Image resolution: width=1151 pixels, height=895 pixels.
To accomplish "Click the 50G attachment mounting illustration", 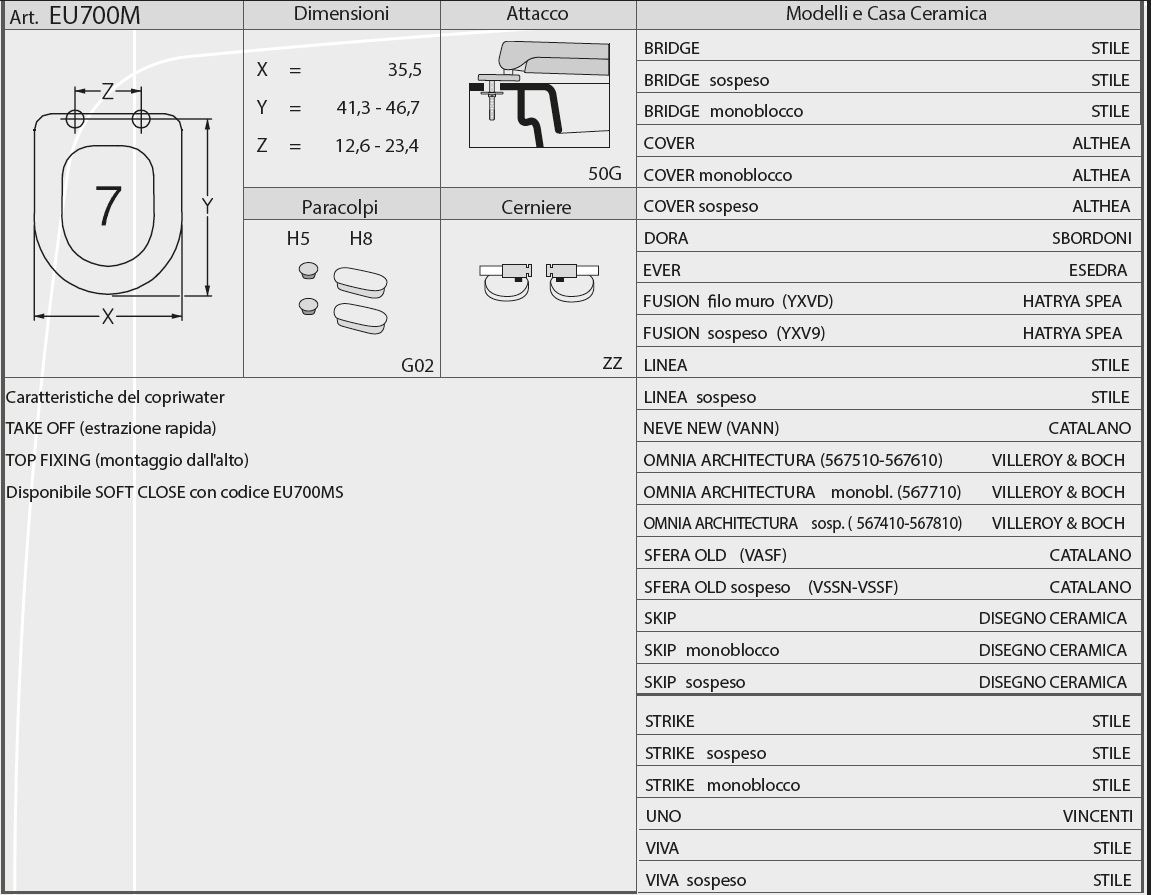I will 538,95.
